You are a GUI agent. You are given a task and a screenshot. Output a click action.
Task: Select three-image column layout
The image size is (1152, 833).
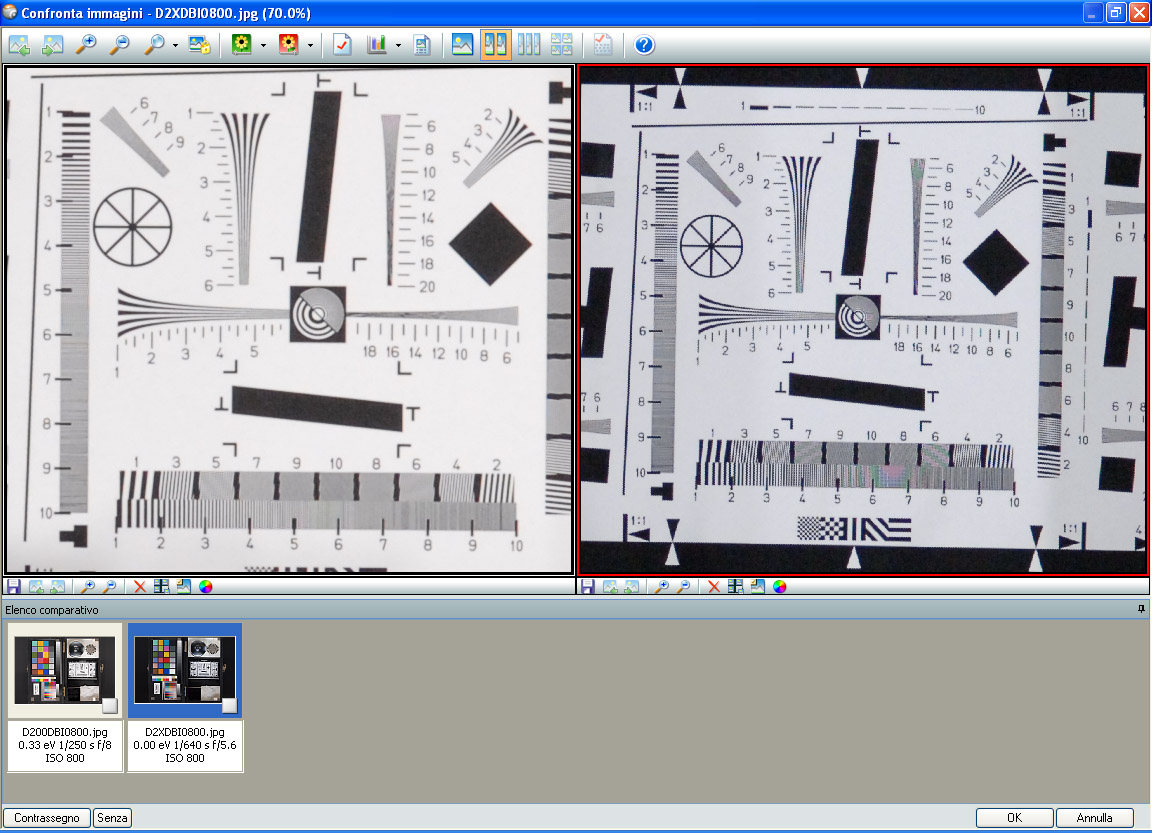[529, 45]
